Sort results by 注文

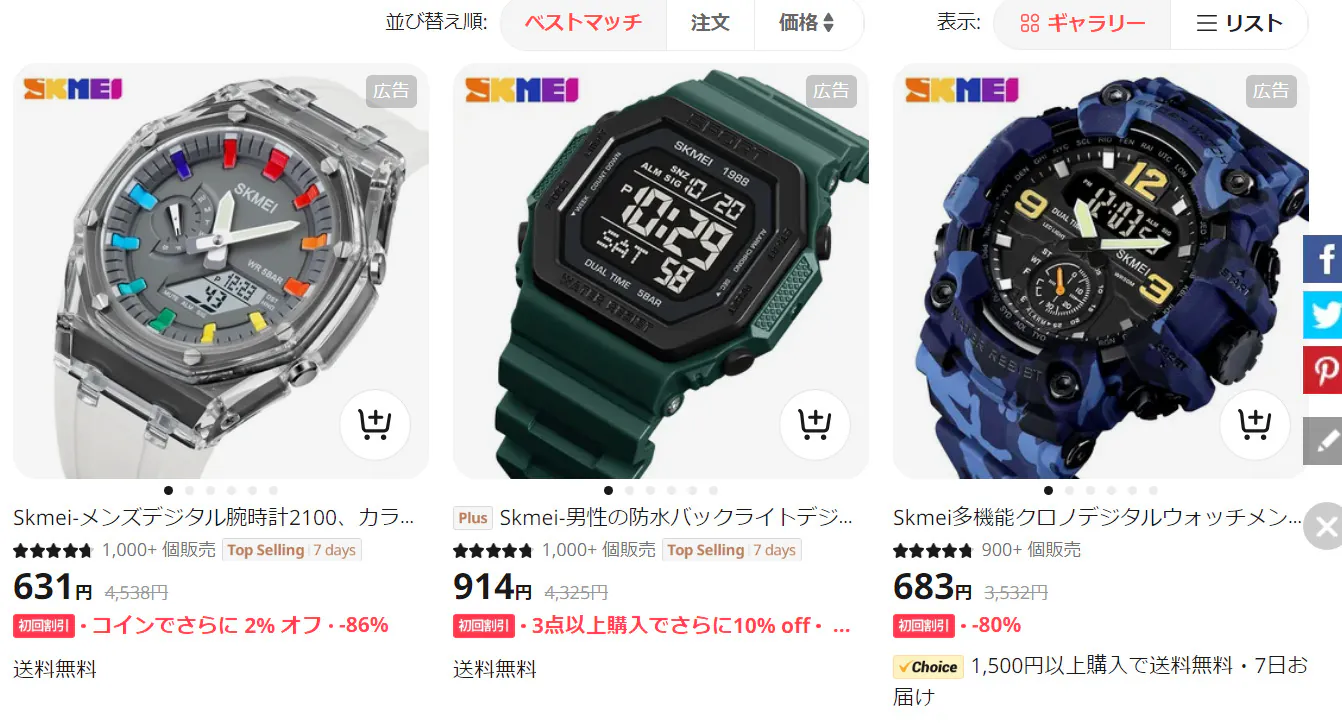(710, 23)
